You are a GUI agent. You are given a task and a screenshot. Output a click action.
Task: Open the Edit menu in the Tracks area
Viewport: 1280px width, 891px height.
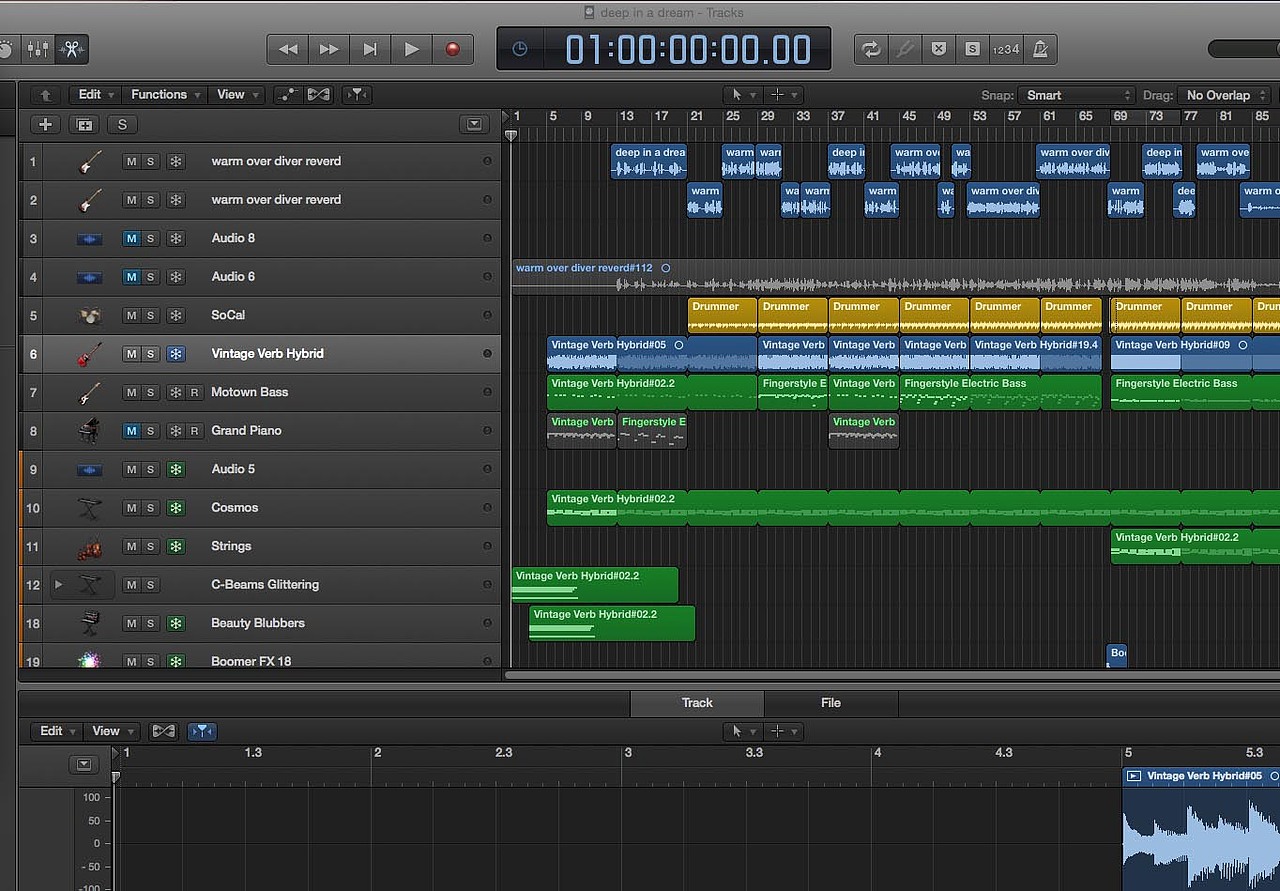coord(96,95)
